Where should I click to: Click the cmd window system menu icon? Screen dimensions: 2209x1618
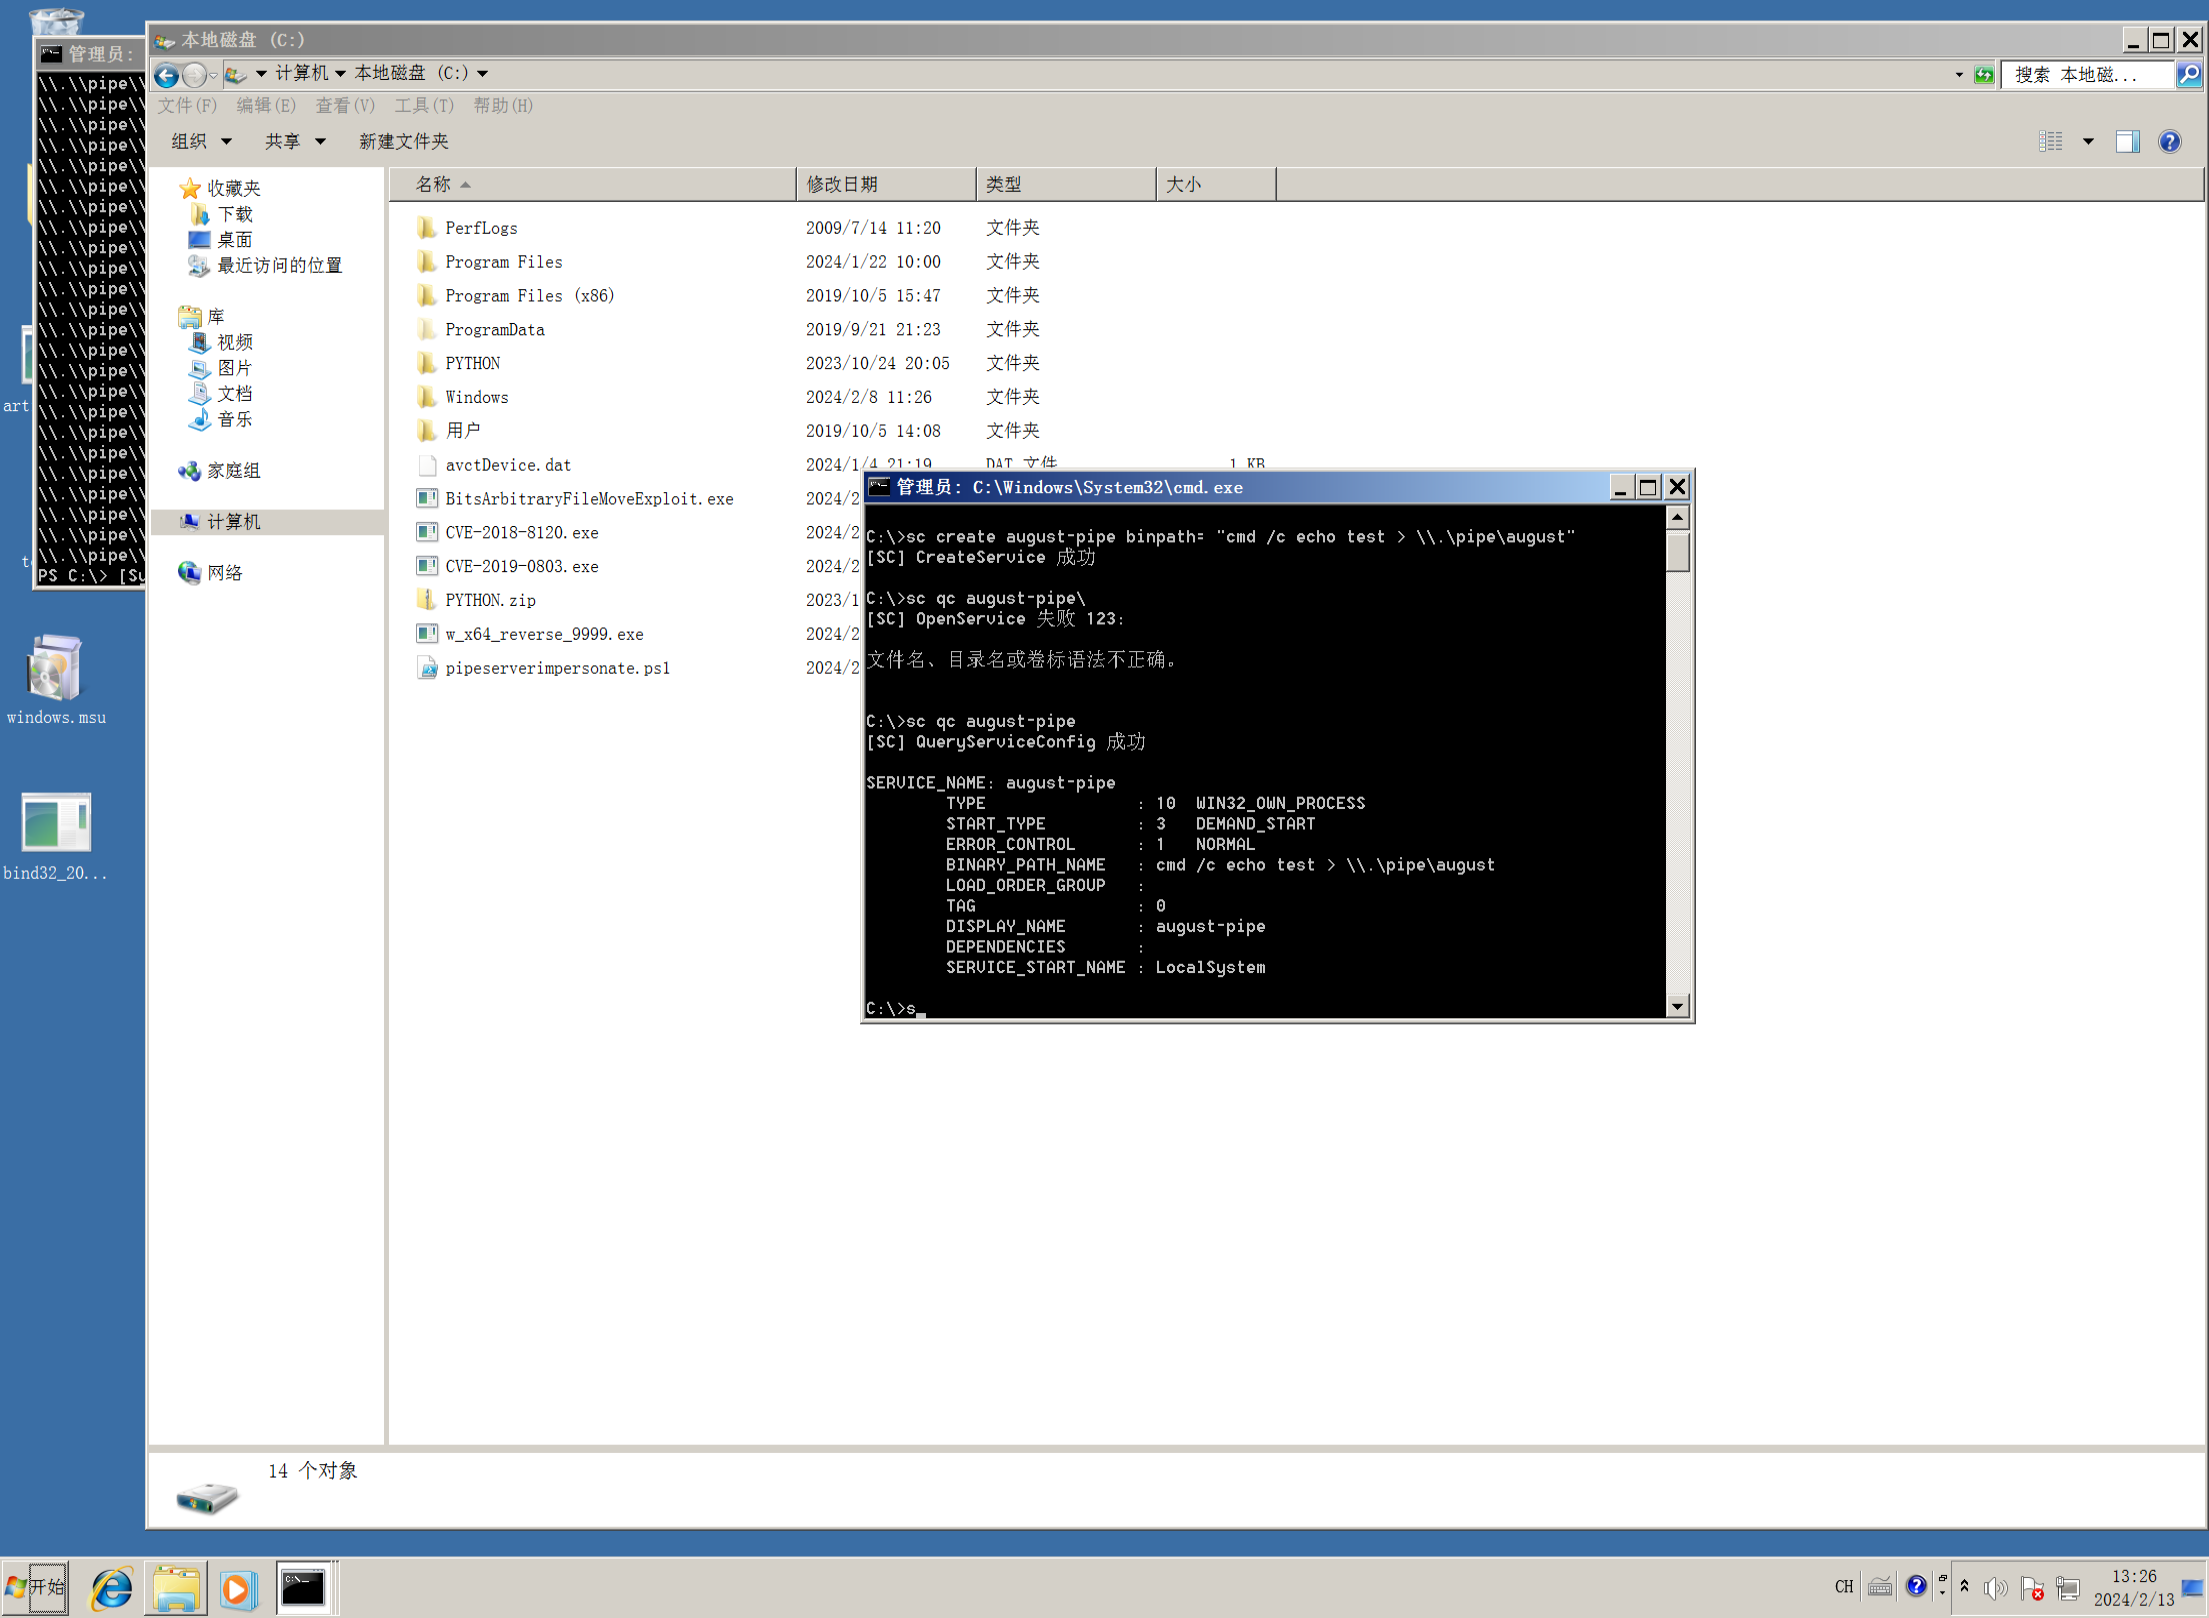(879, 487)
